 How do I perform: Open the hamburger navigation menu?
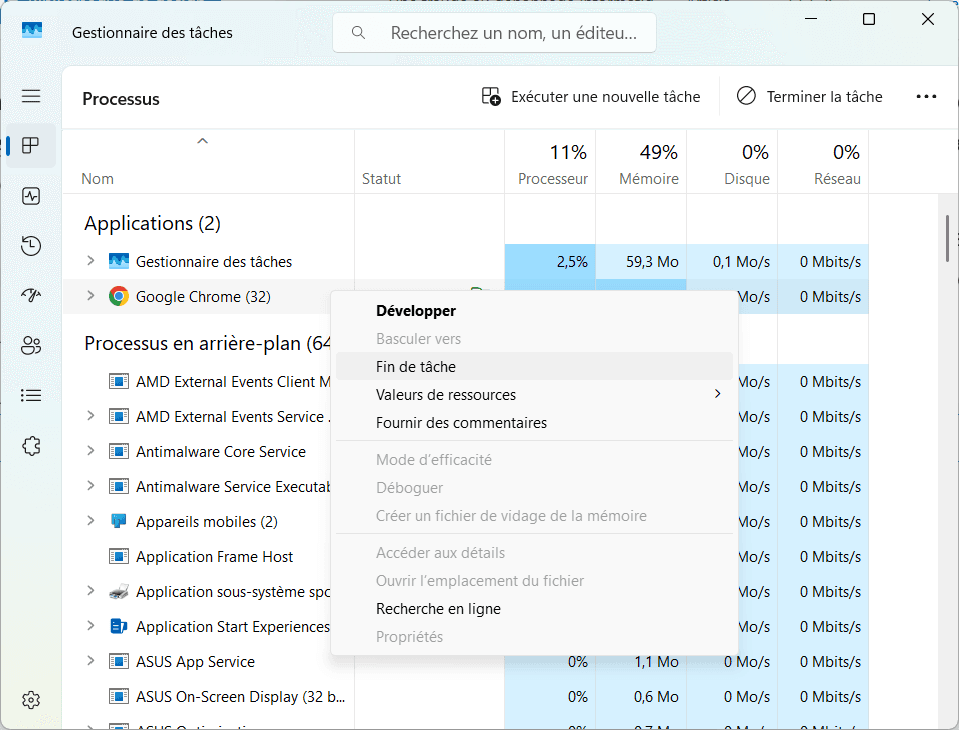pyautogui.click(x=31, y=96)
